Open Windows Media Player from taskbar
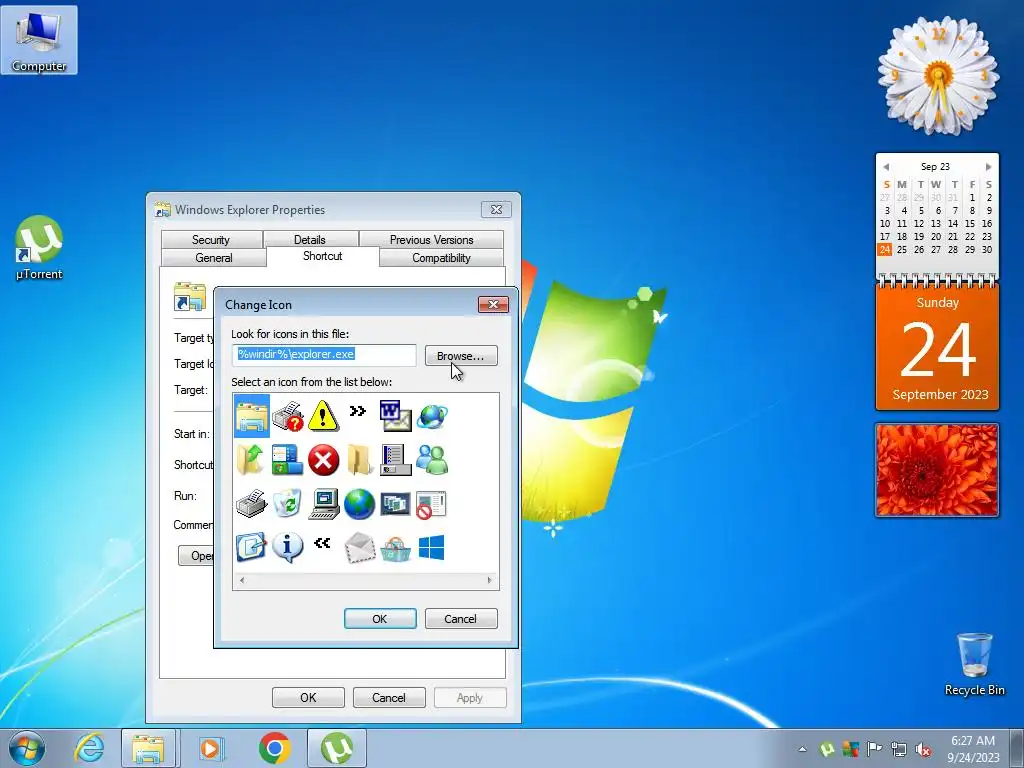1024x768 pixels. (x=210, y=748)
